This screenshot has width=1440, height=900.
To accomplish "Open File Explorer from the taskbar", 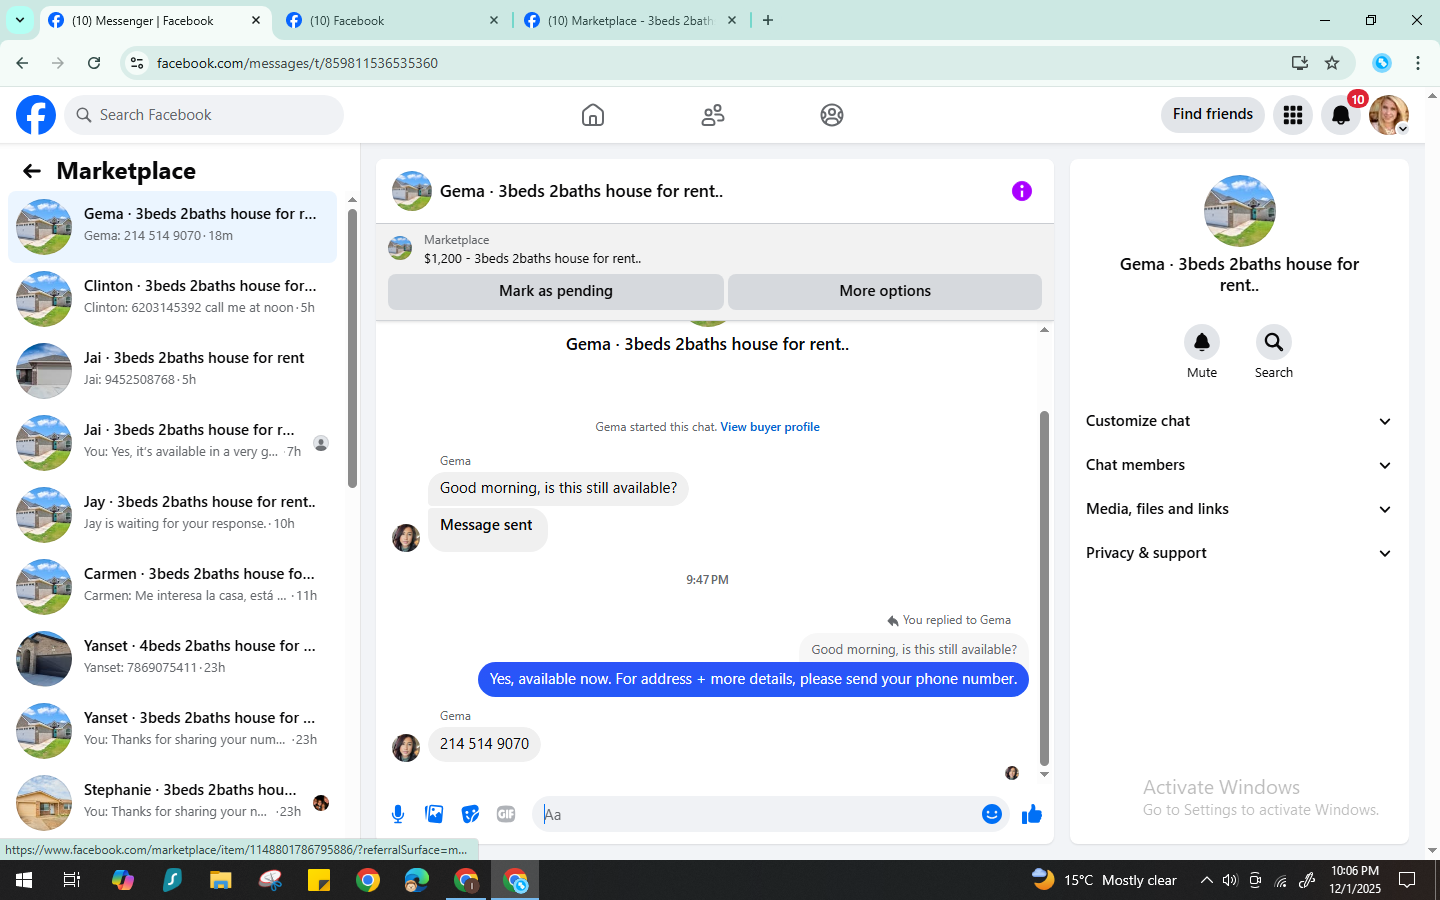I will click(x=220, y=880).
